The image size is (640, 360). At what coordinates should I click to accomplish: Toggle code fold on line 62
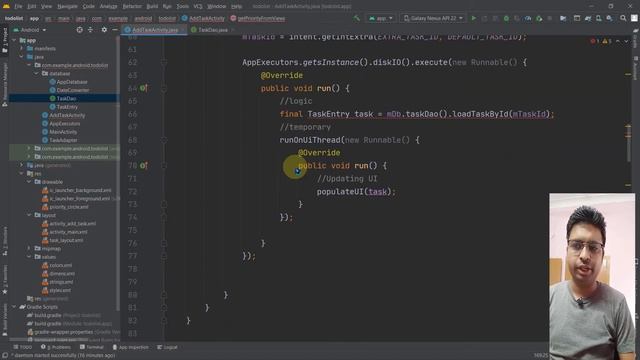point(164,62)
